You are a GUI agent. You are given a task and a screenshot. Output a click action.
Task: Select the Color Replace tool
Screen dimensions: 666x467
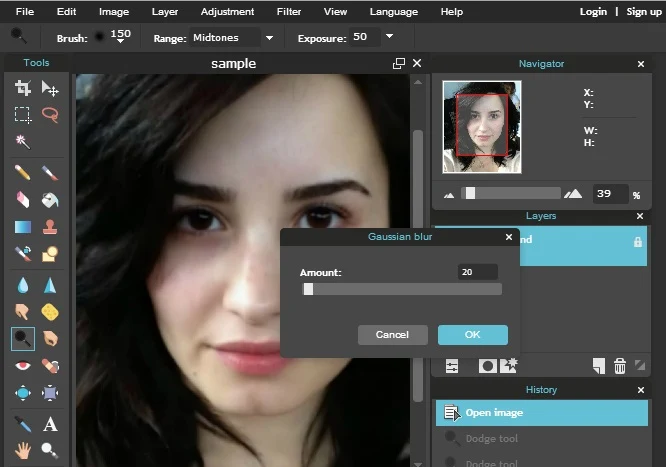coord(23,254)
